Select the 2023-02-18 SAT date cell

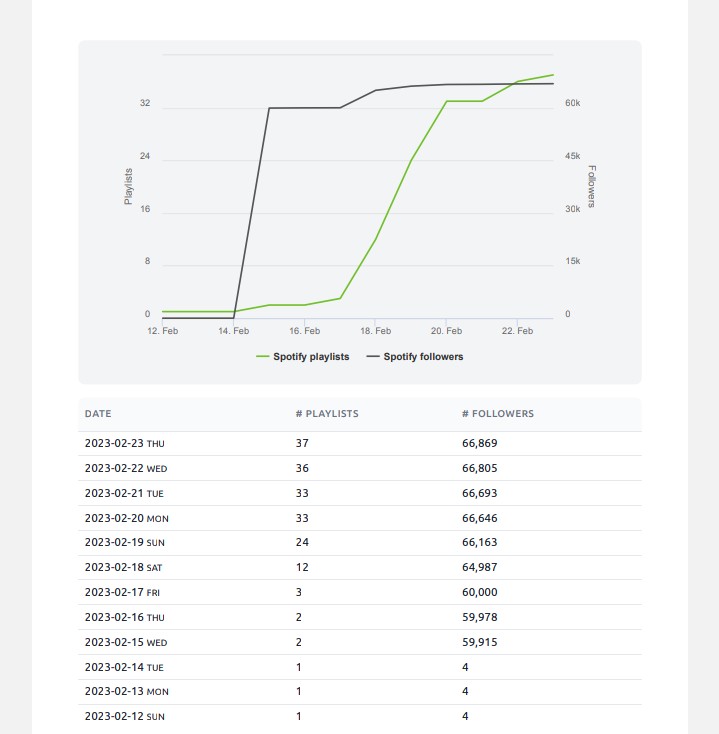click(x=123, y=567)
